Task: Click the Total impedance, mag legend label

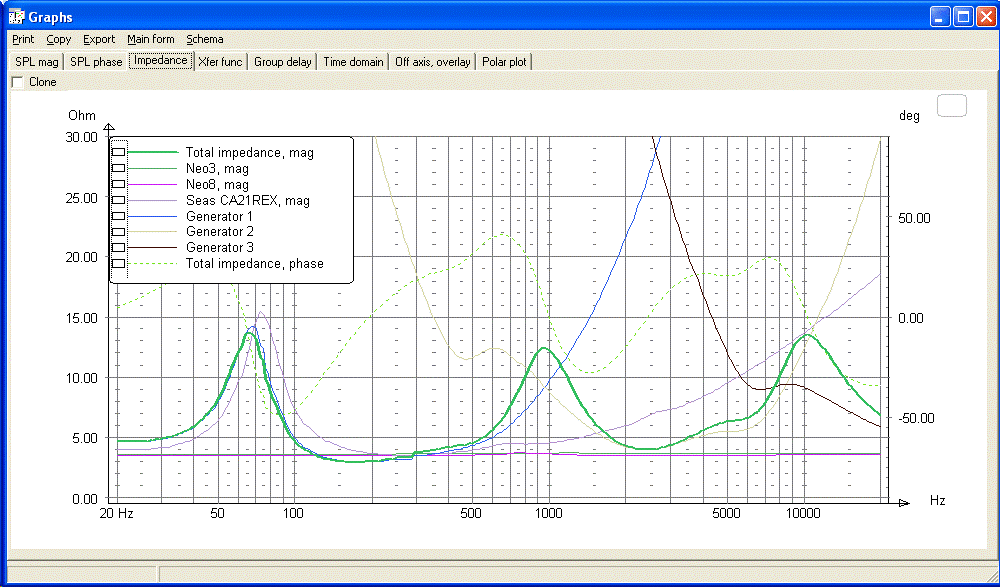Action: 249,153
